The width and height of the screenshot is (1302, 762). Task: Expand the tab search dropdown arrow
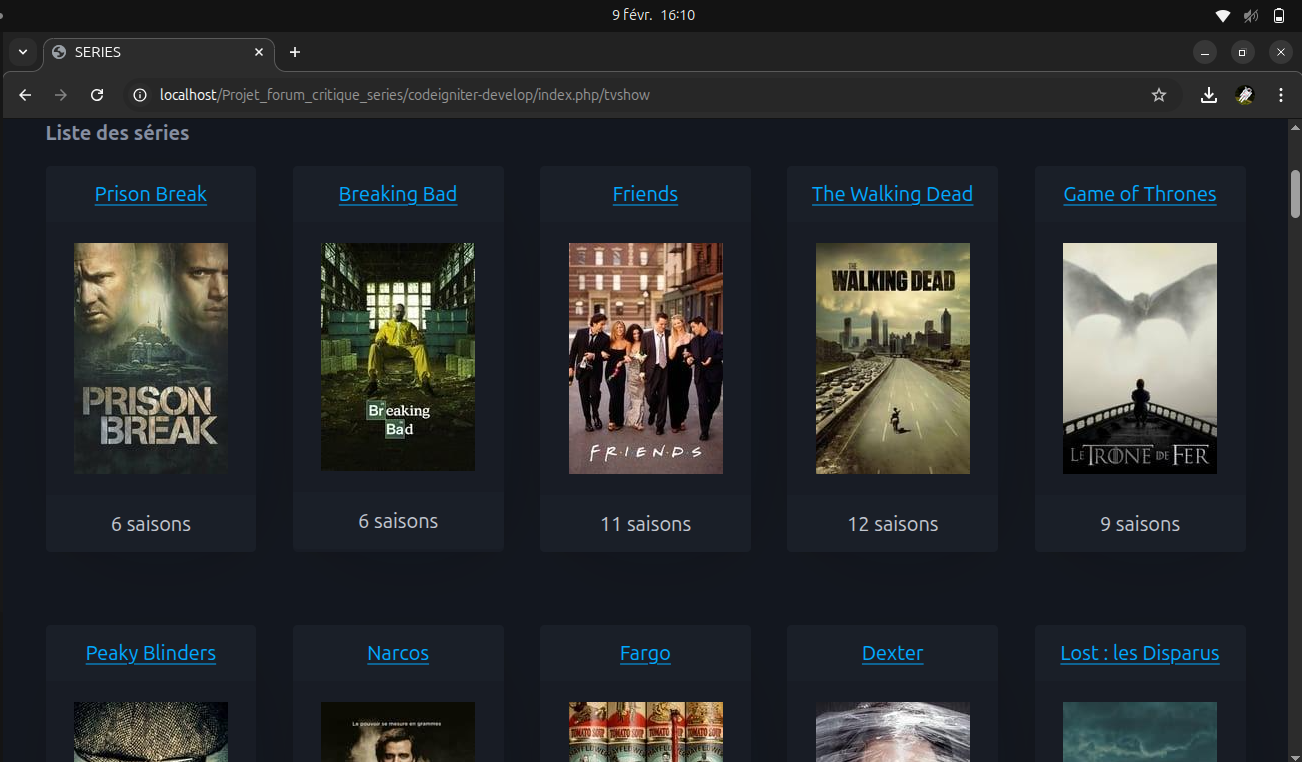point(22,52)
